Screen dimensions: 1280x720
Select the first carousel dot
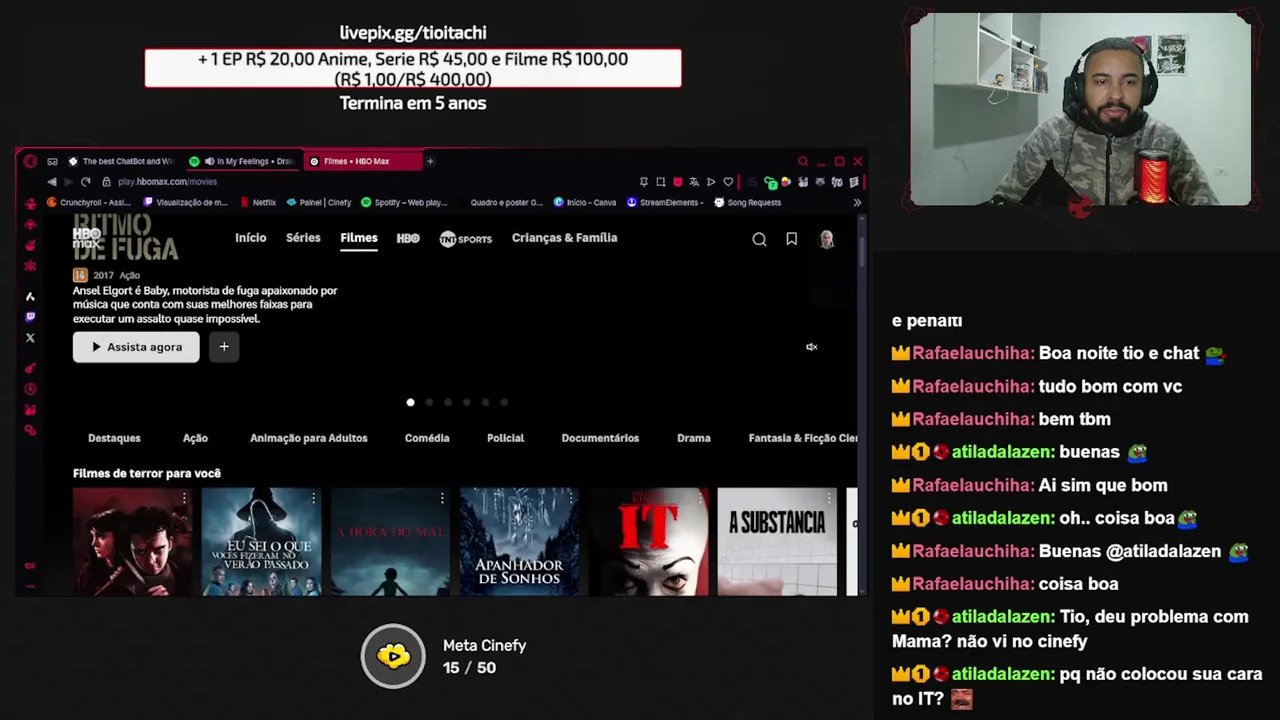click(x=410, y=402)
